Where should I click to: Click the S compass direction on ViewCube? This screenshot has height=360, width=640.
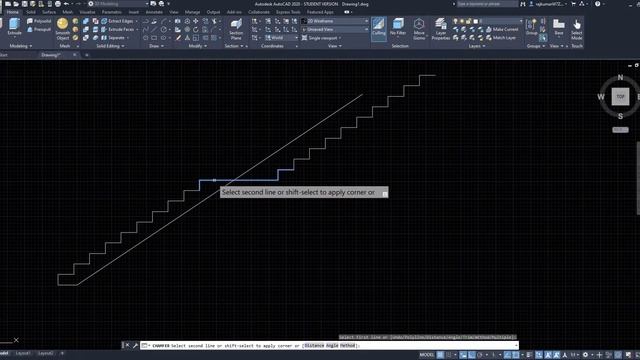(620, 116)
